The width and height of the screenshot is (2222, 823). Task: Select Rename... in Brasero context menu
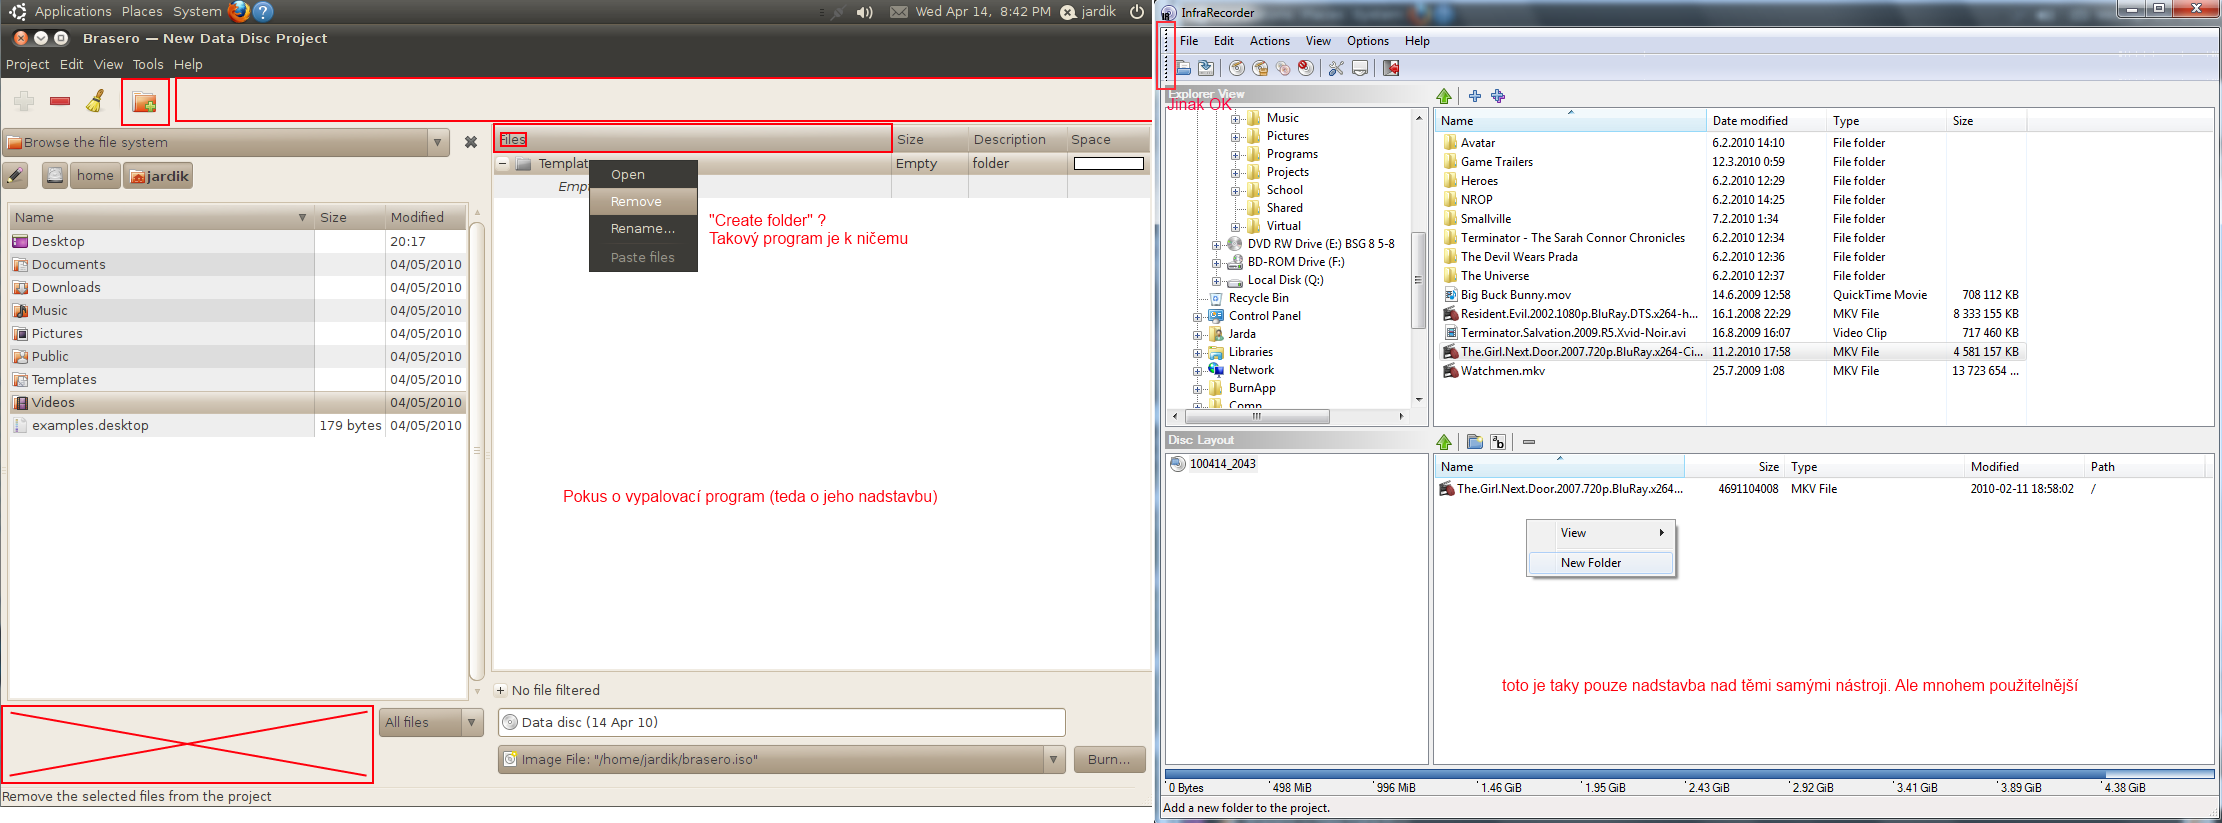pos(643,229)
